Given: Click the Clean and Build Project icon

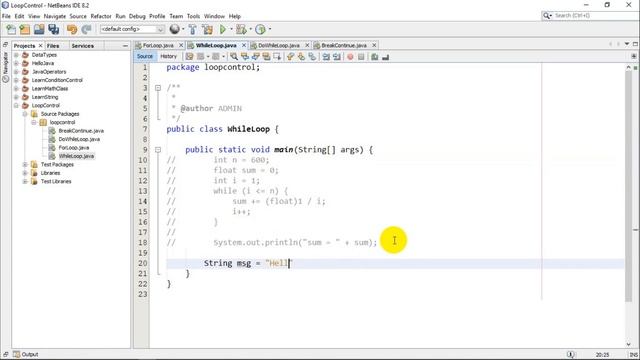Looking at the screenshot, I should (x=207, y=29).
